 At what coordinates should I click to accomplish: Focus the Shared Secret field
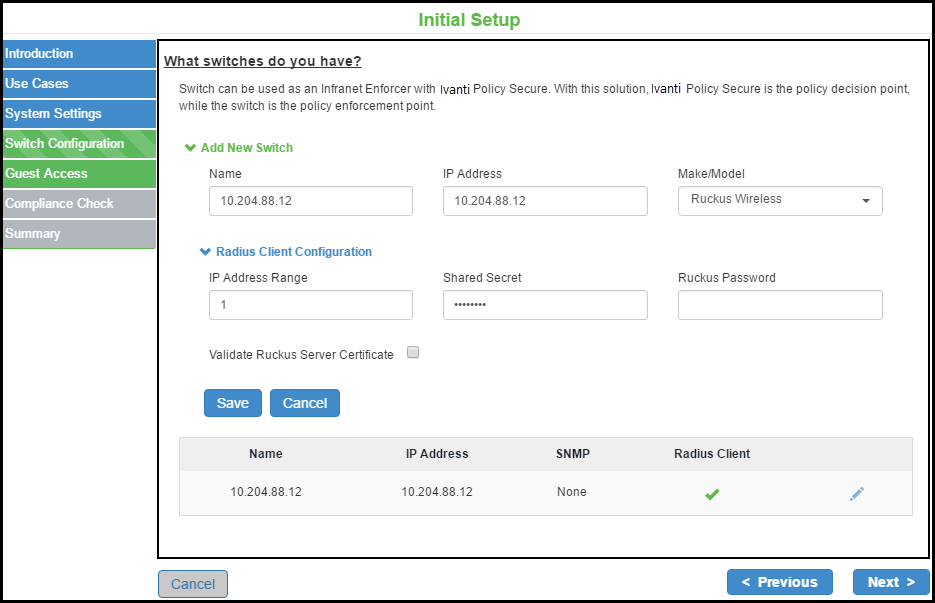tap(545, 305)
